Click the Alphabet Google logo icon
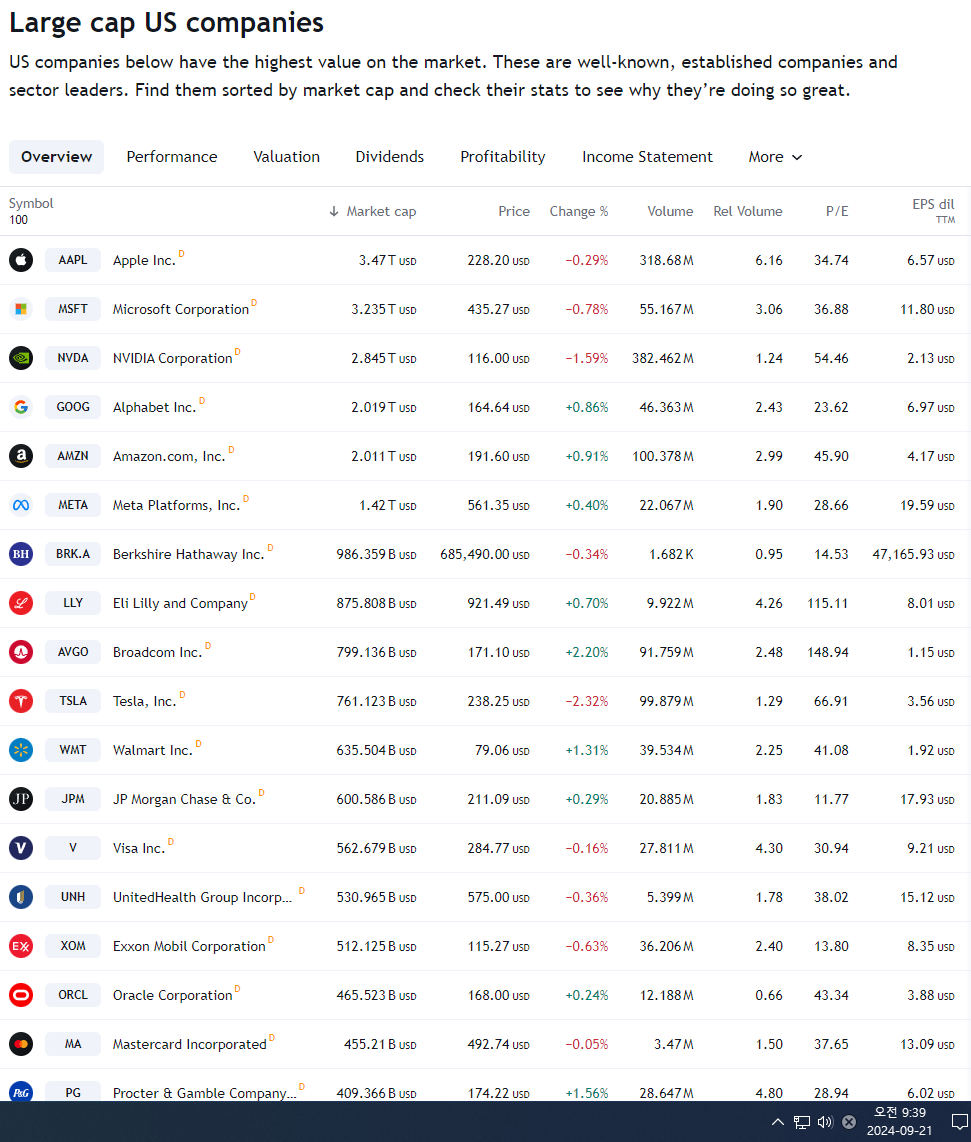Viewport: 971px width, 1142px height. click(21, 407)
